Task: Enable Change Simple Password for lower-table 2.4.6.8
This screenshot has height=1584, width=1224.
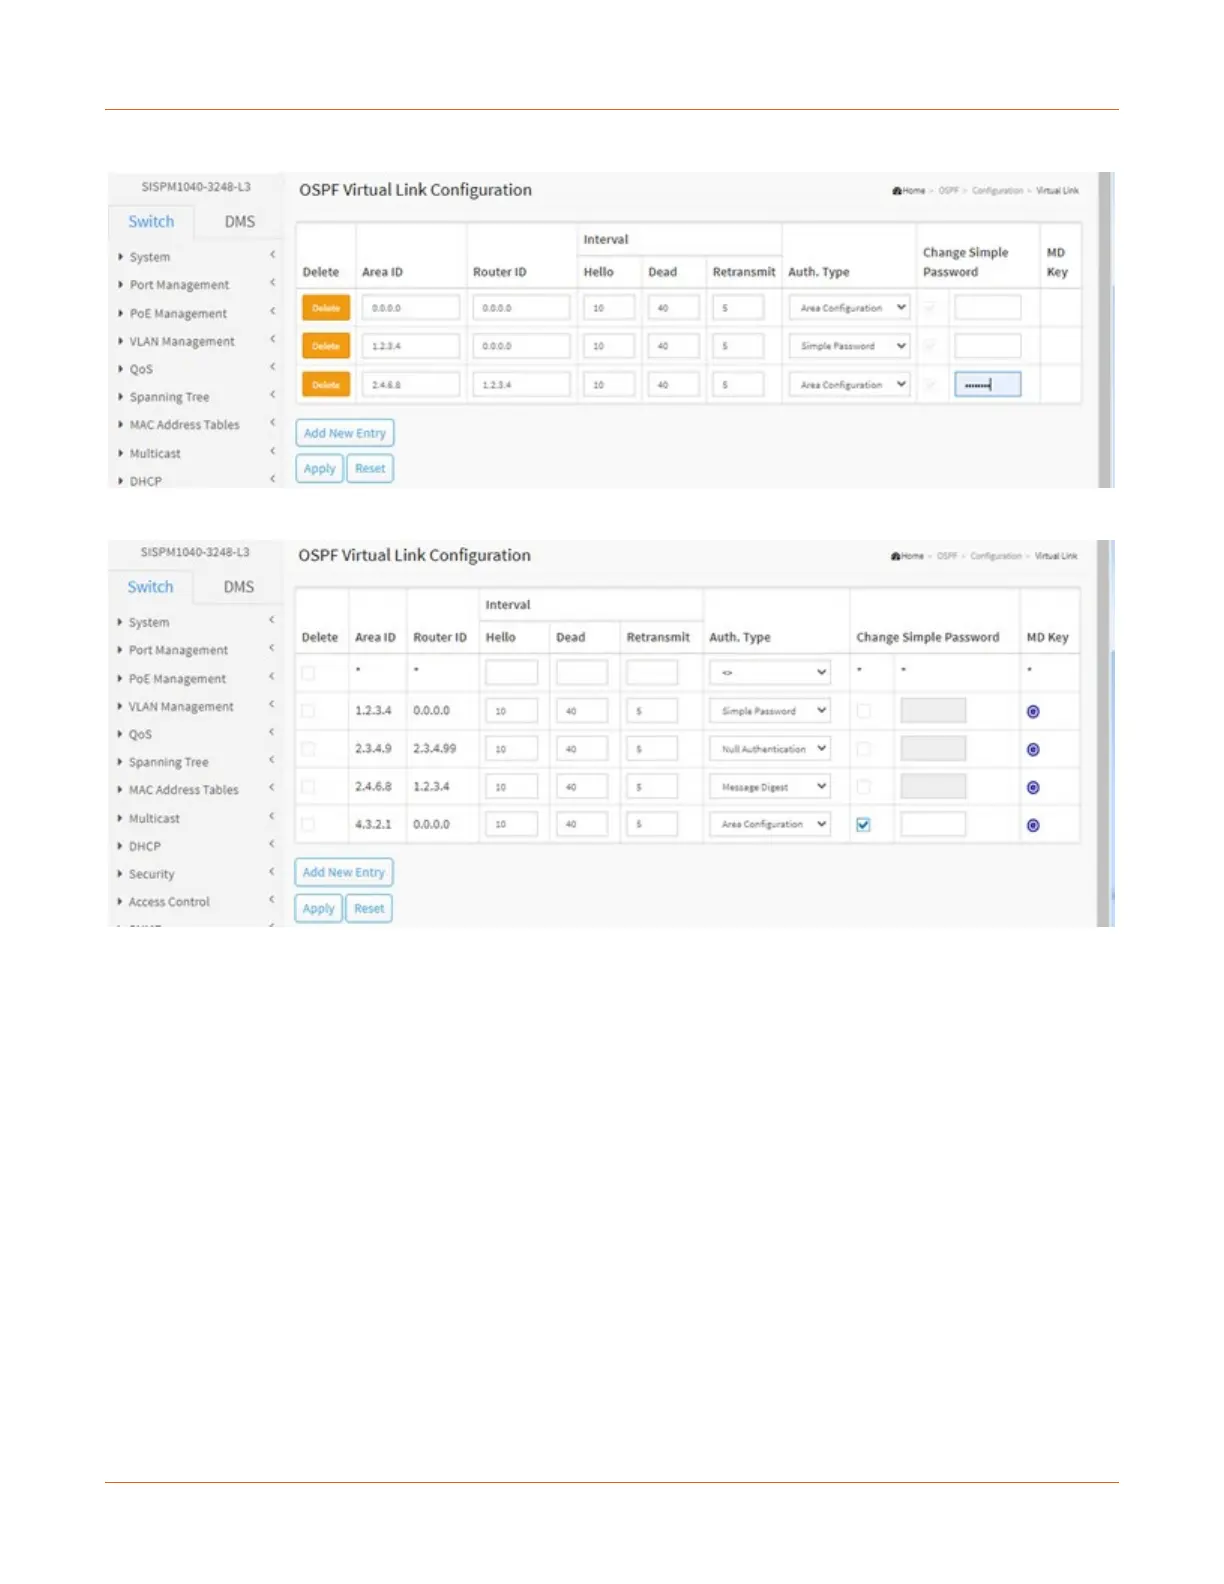Action: click(864, 787)
